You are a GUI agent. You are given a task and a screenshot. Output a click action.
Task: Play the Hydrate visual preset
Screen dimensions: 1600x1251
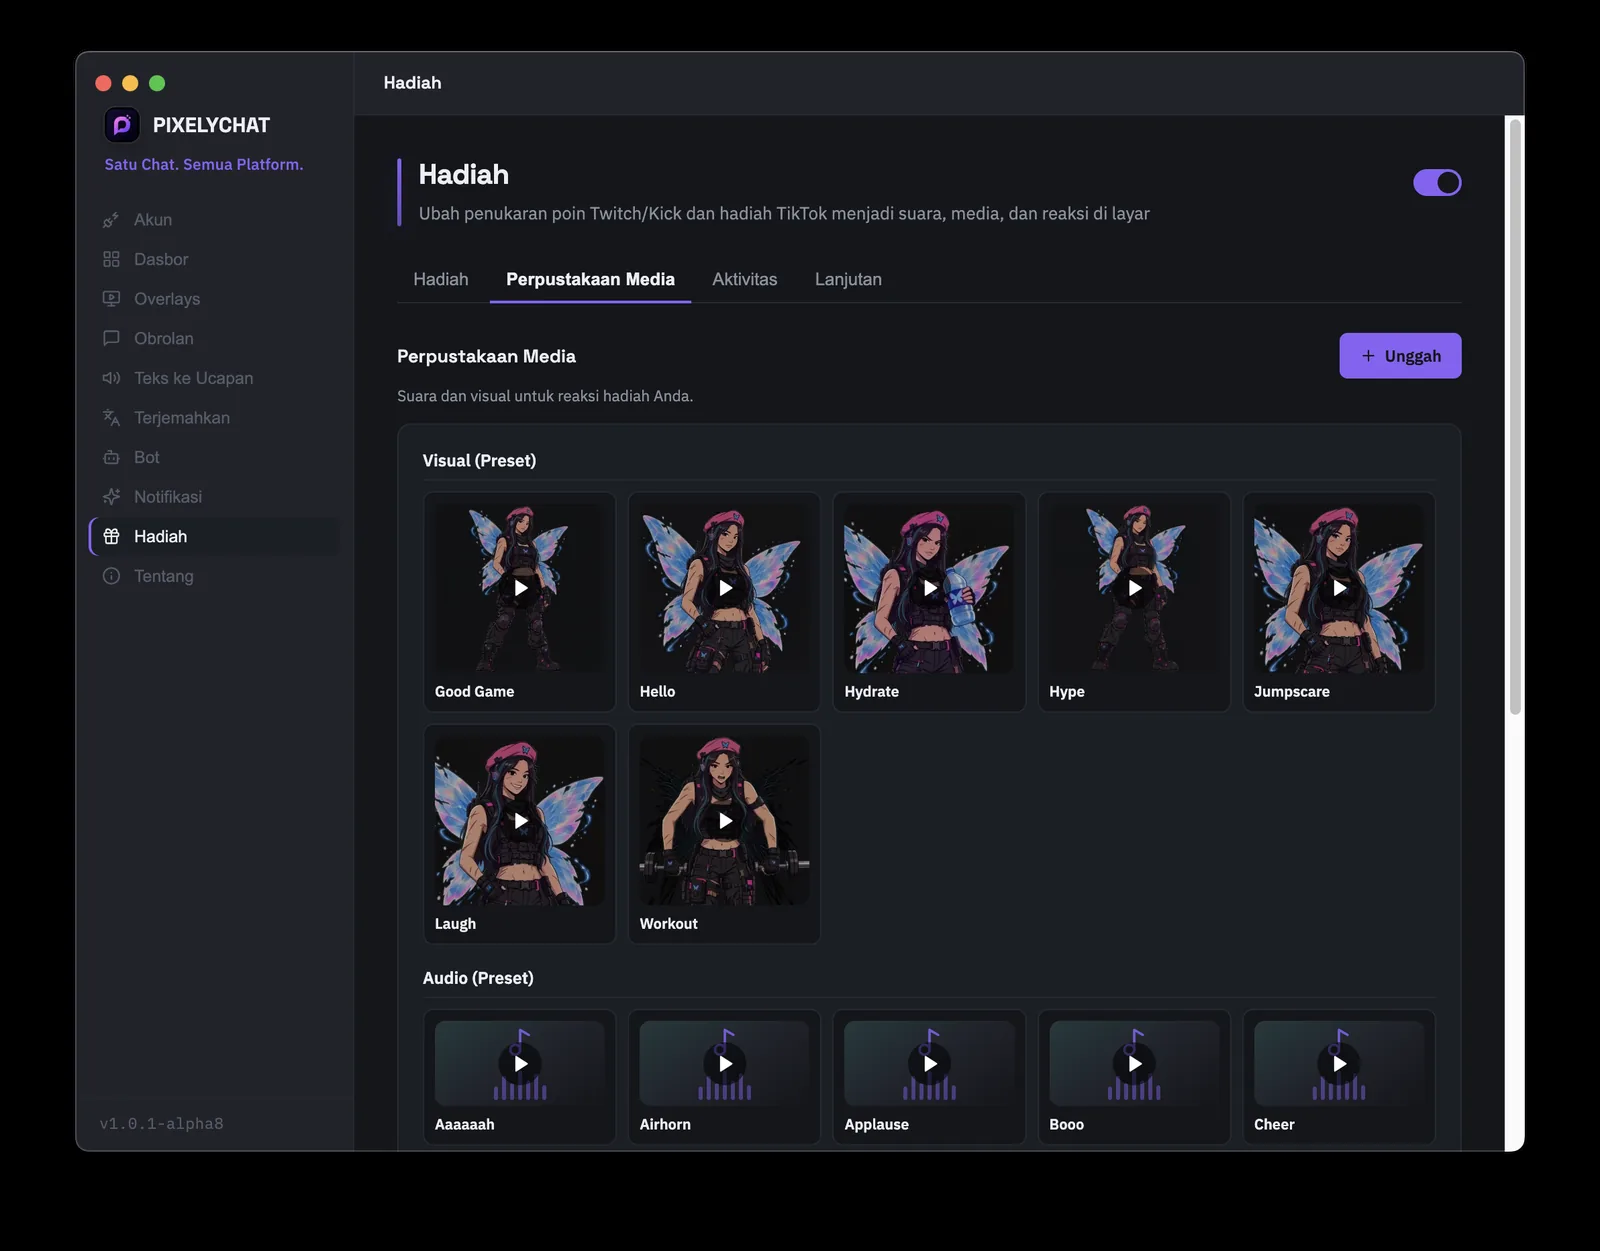click(930, 588)
